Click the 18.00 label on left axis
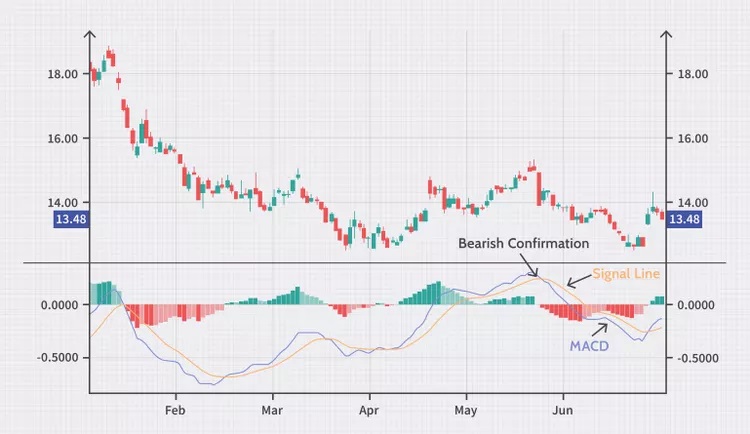Viewport: 750px width, 434px height. tap(63, 74)
